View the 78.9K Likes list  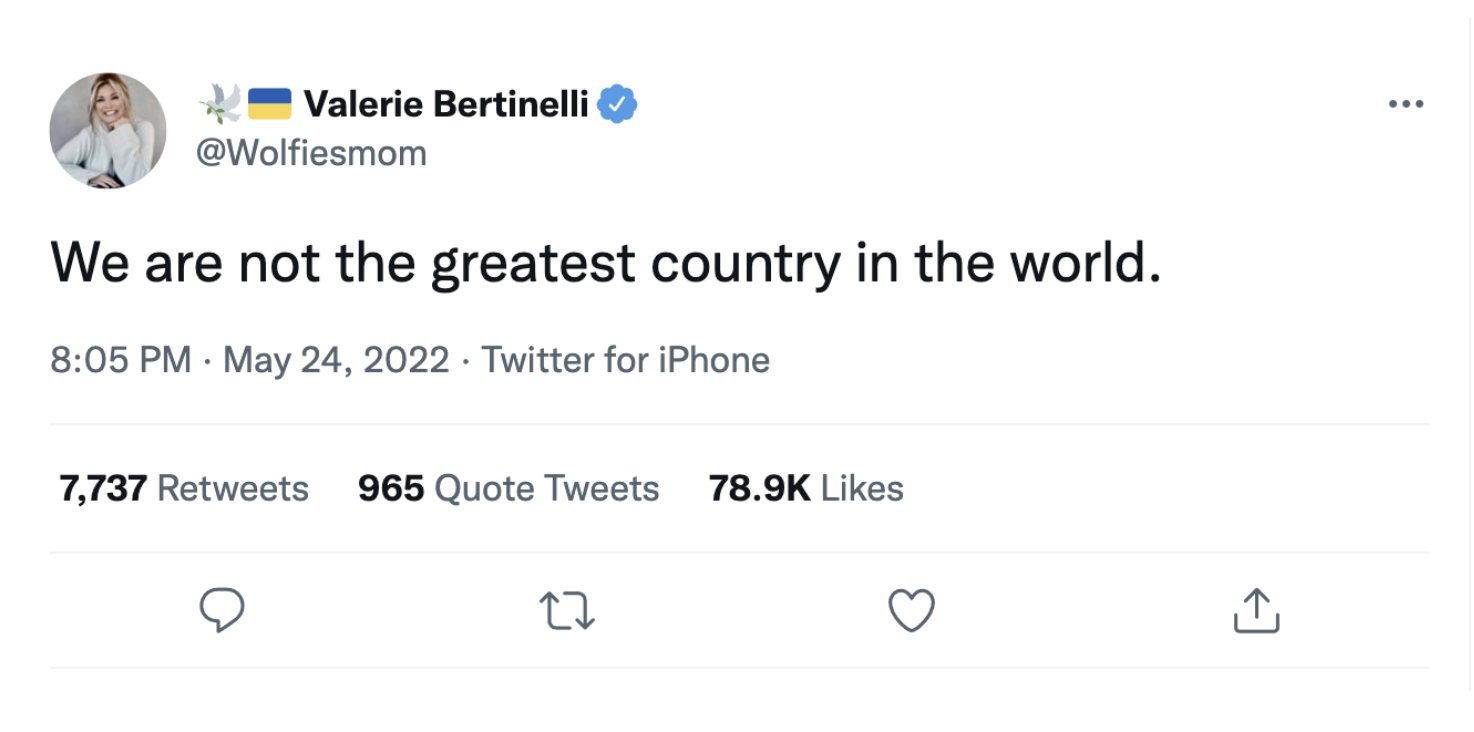(x=806, y=488)
